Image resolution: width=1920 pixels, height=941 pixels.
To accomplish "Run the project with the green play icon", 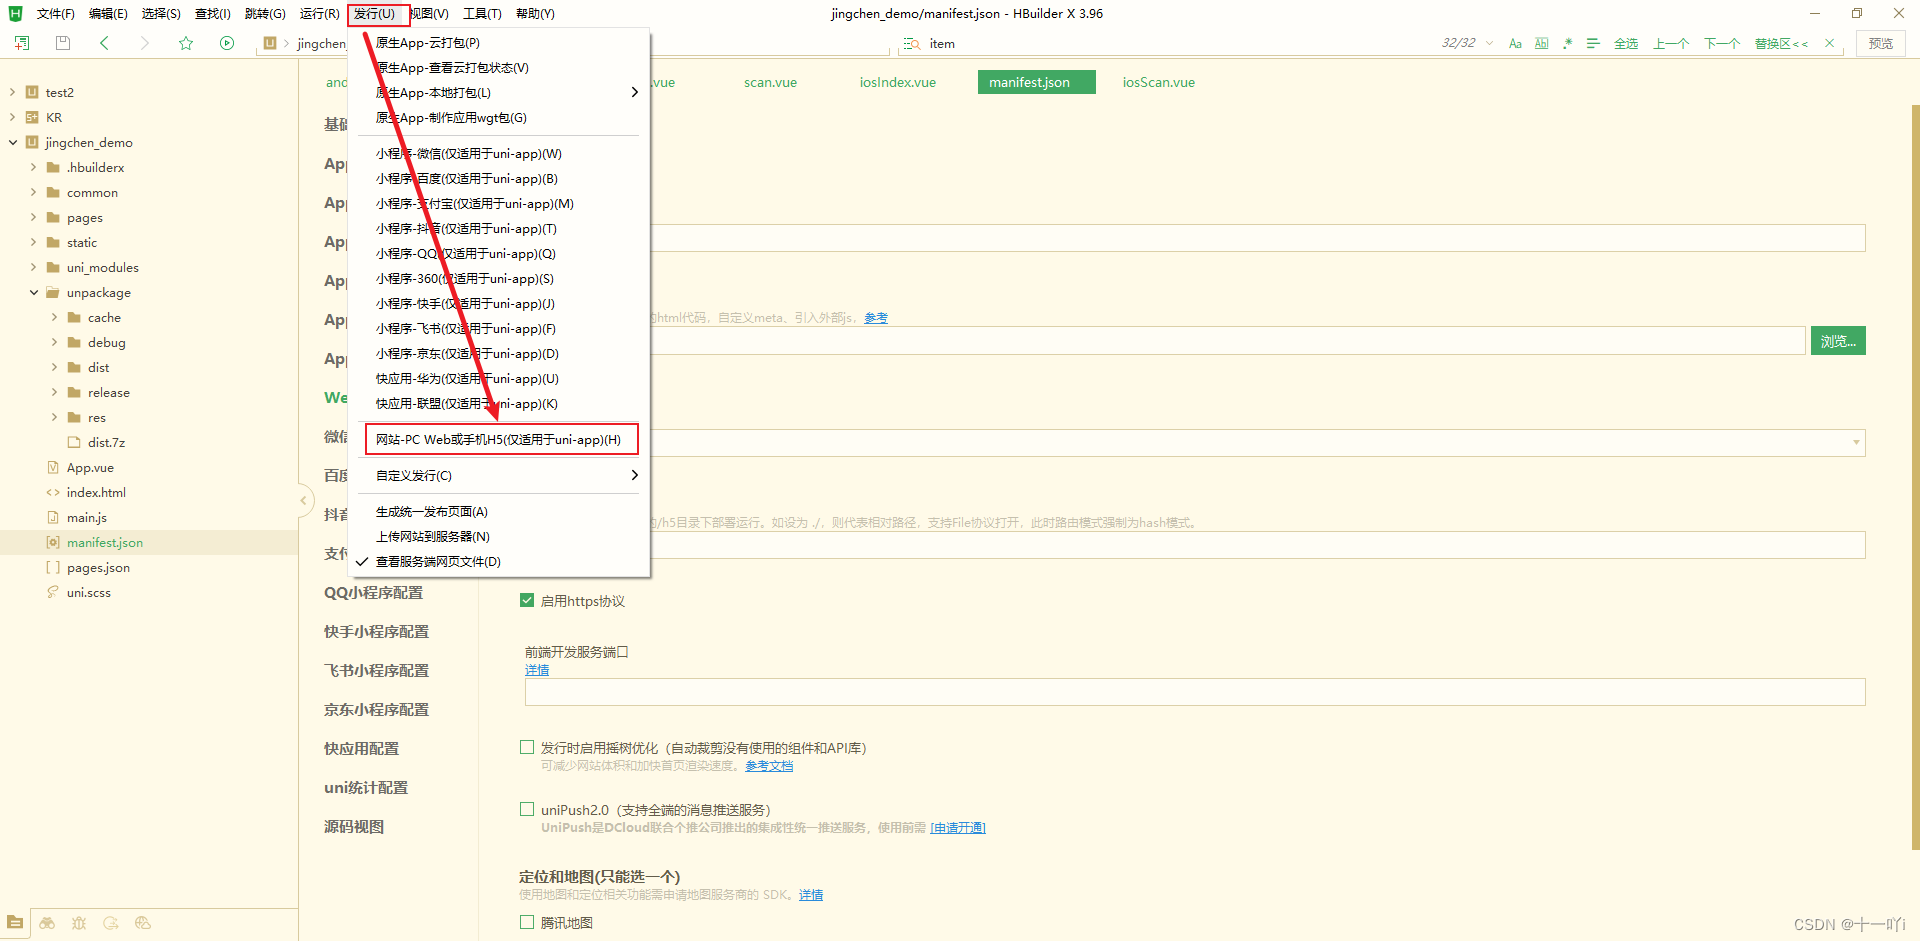I will pos(227,43).
